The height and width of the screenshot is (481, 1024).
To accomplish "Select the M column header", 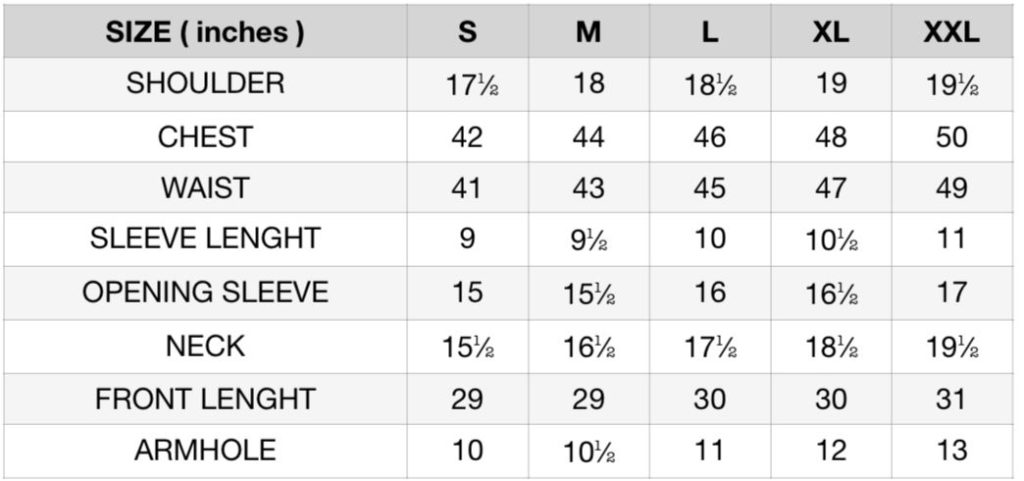I will pyautogui.click(x=588, y=32).
